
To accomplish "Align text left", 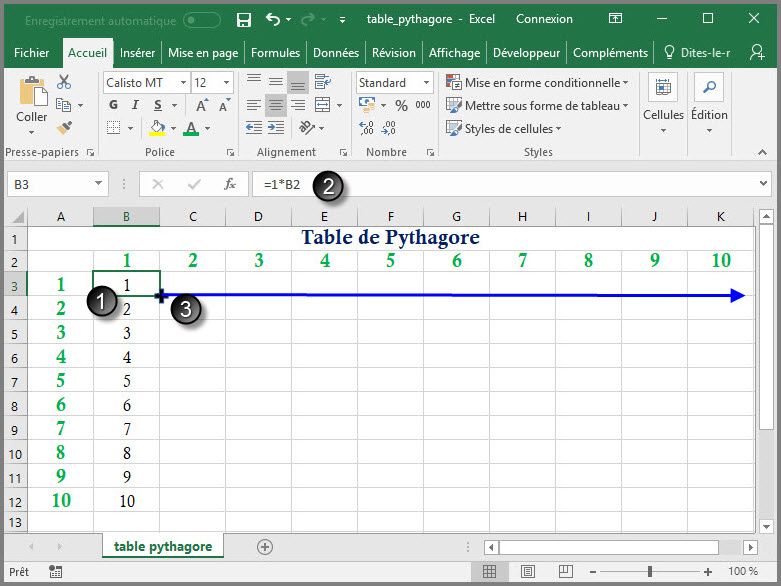I will 254,105.
